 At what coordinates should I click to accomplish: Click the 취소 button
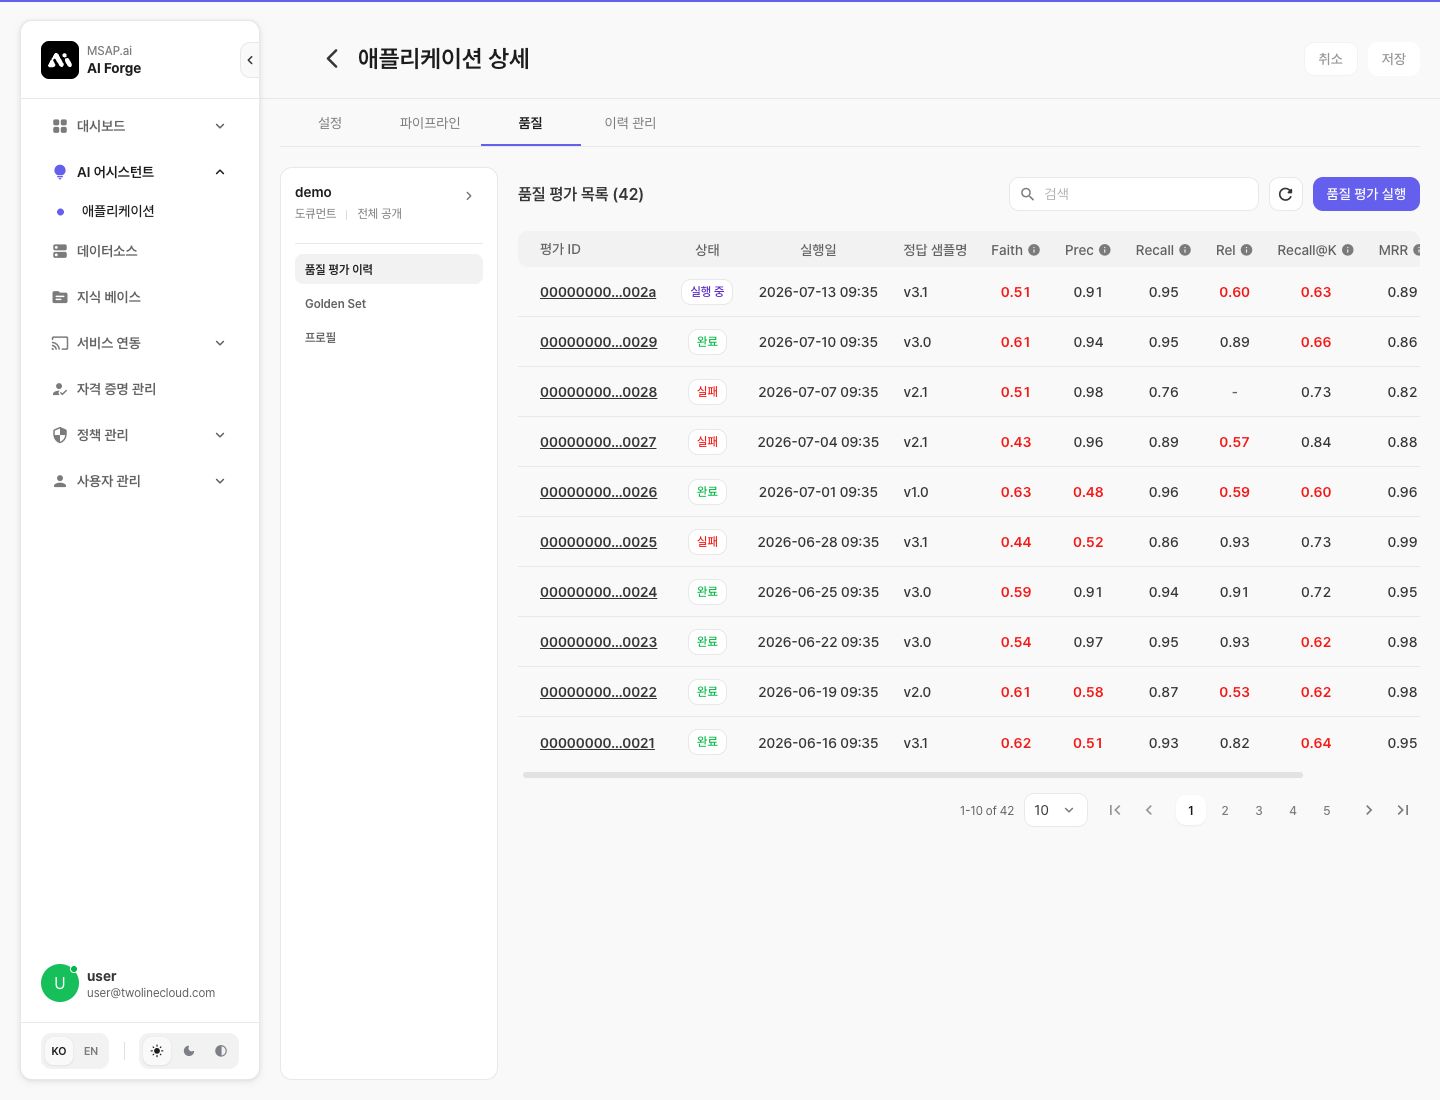tap(1330, 59)
